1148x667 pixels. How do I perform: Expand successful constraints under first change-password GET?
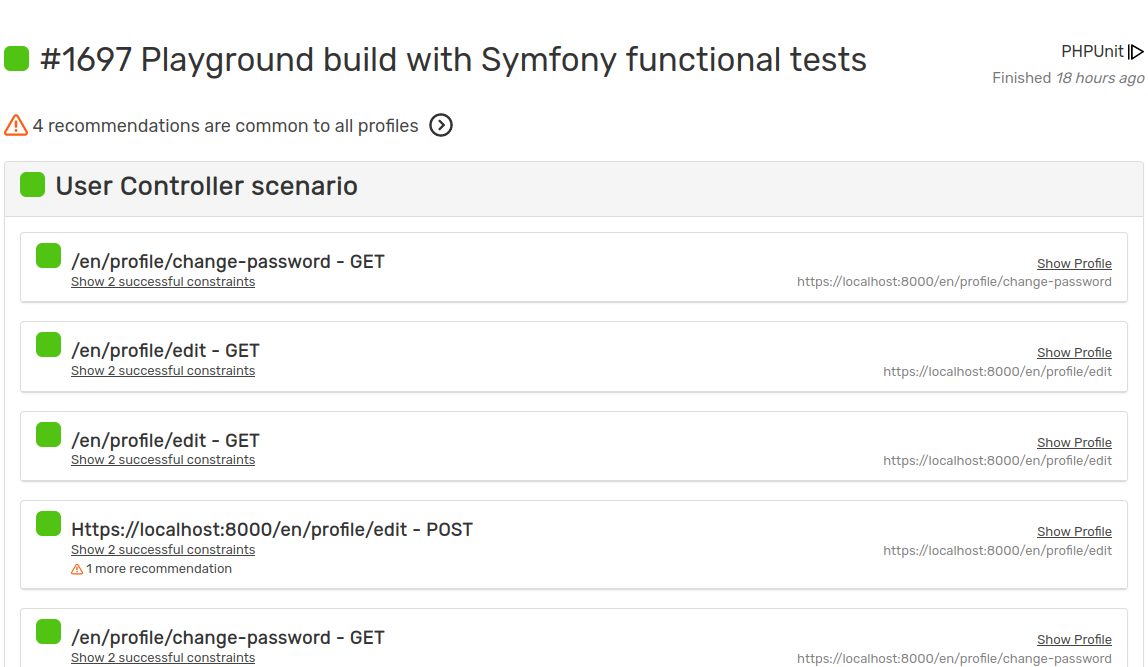tap(163, 281)
